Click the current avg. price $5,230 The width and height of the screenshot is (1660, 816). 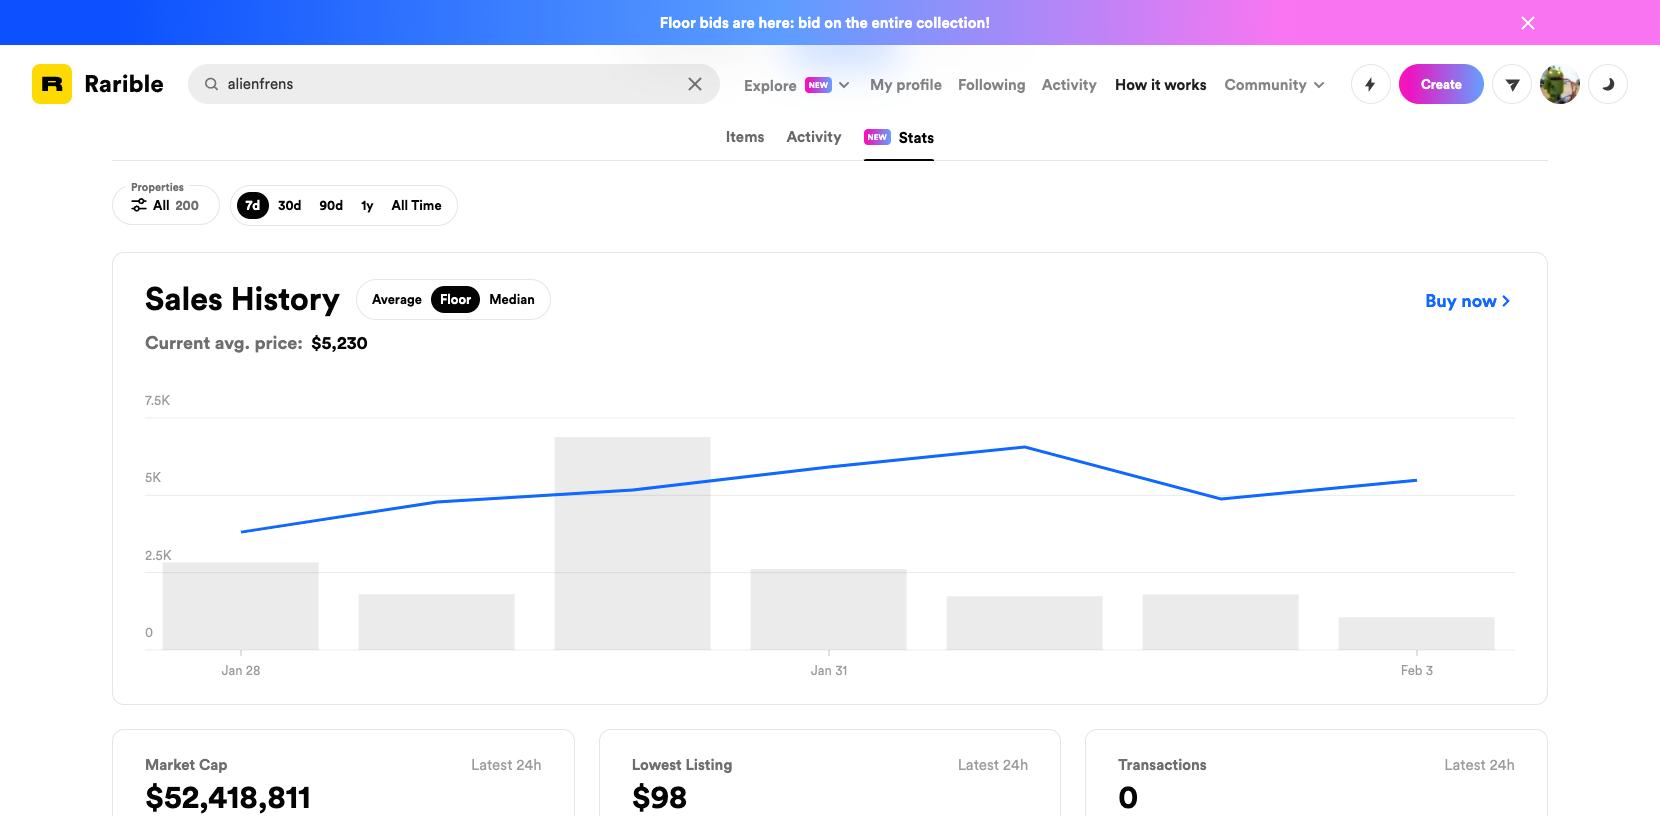coord(339,343)
